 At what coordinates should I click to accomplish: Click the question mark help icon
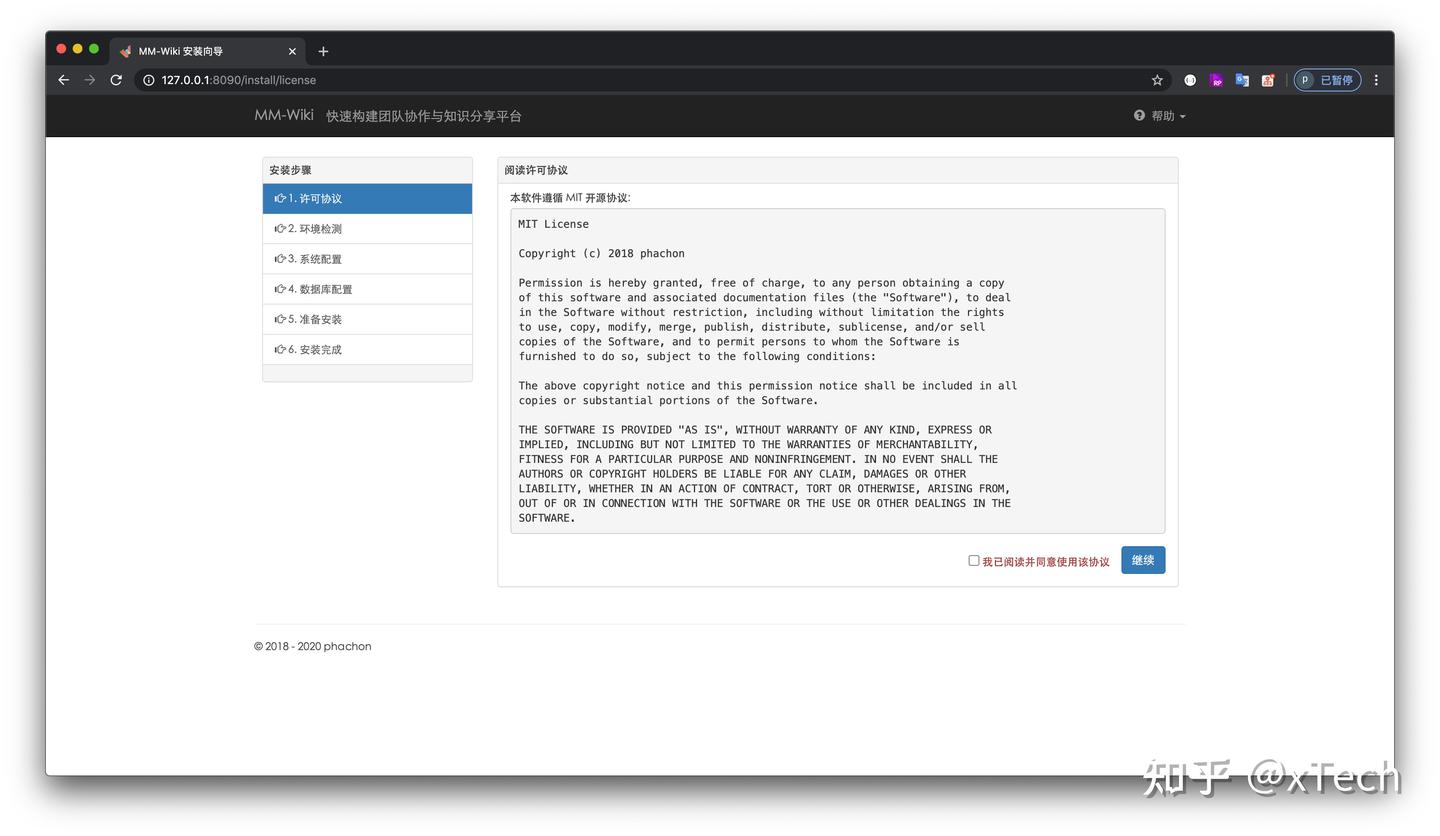[1139, 115]
